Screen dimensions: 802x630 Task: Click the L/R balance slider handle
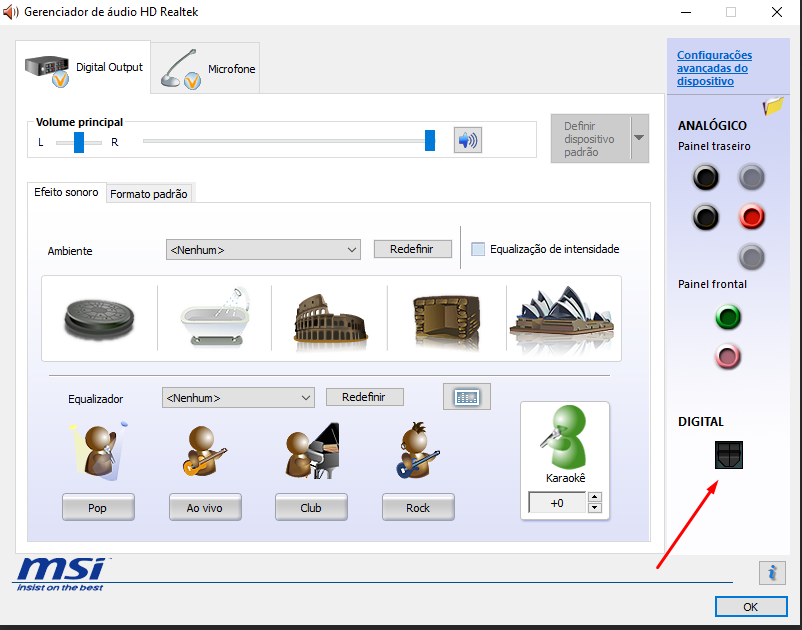[78, 142]
